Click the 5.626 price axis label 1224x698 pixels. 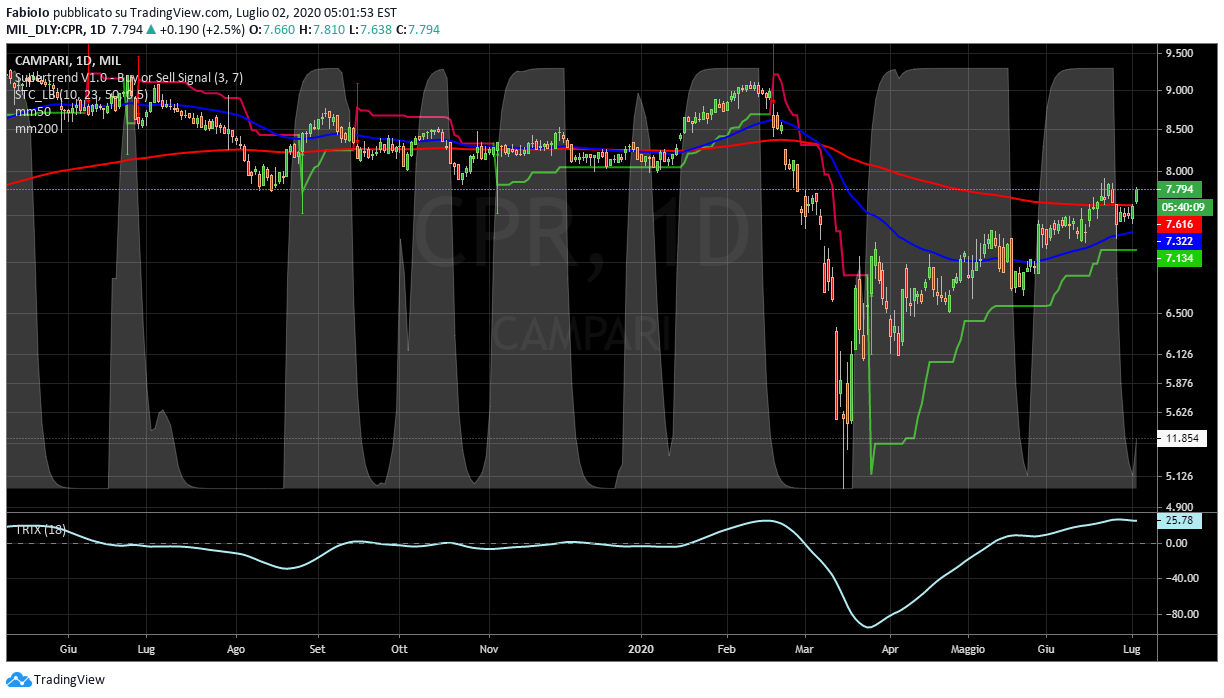click(x=1179, y=411)
